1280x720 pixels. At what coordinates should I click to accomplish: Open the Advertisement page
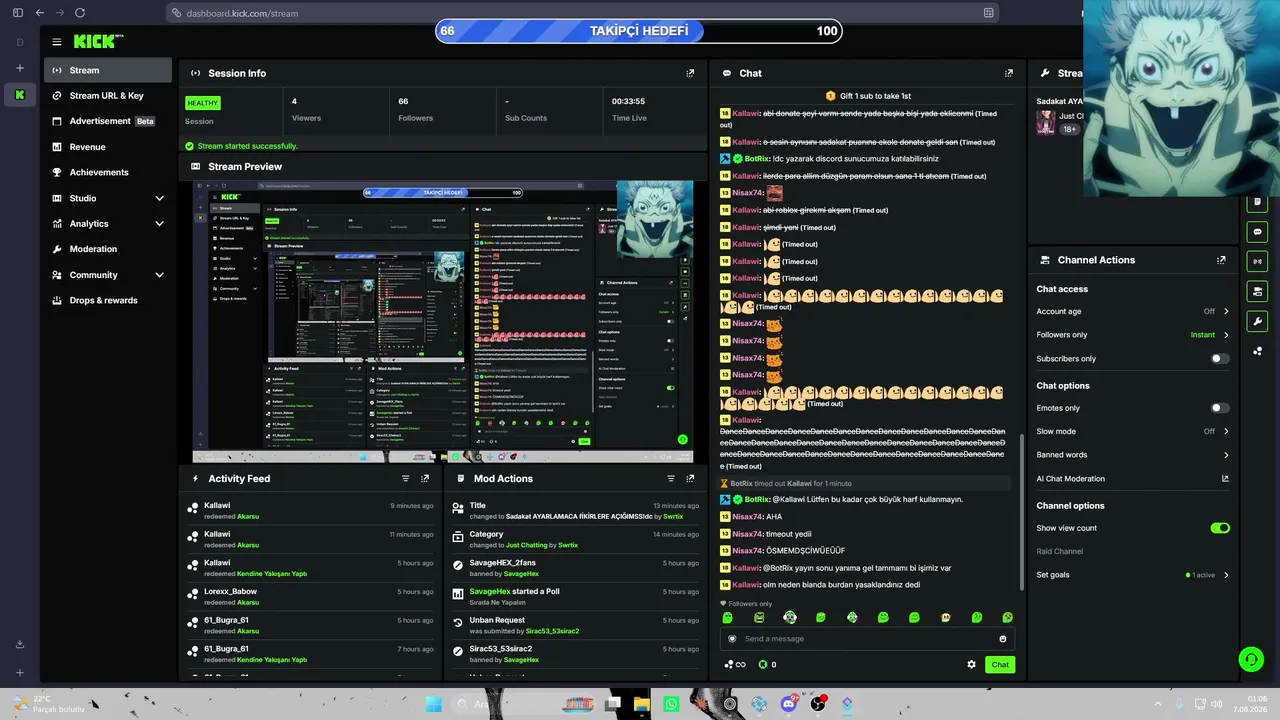click(108, 121)
